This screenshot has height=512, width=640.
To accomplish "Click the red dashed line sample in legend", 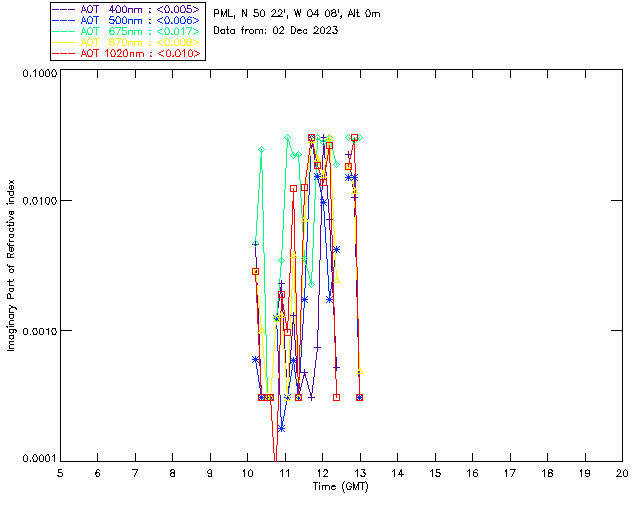I will coord(64,53).
